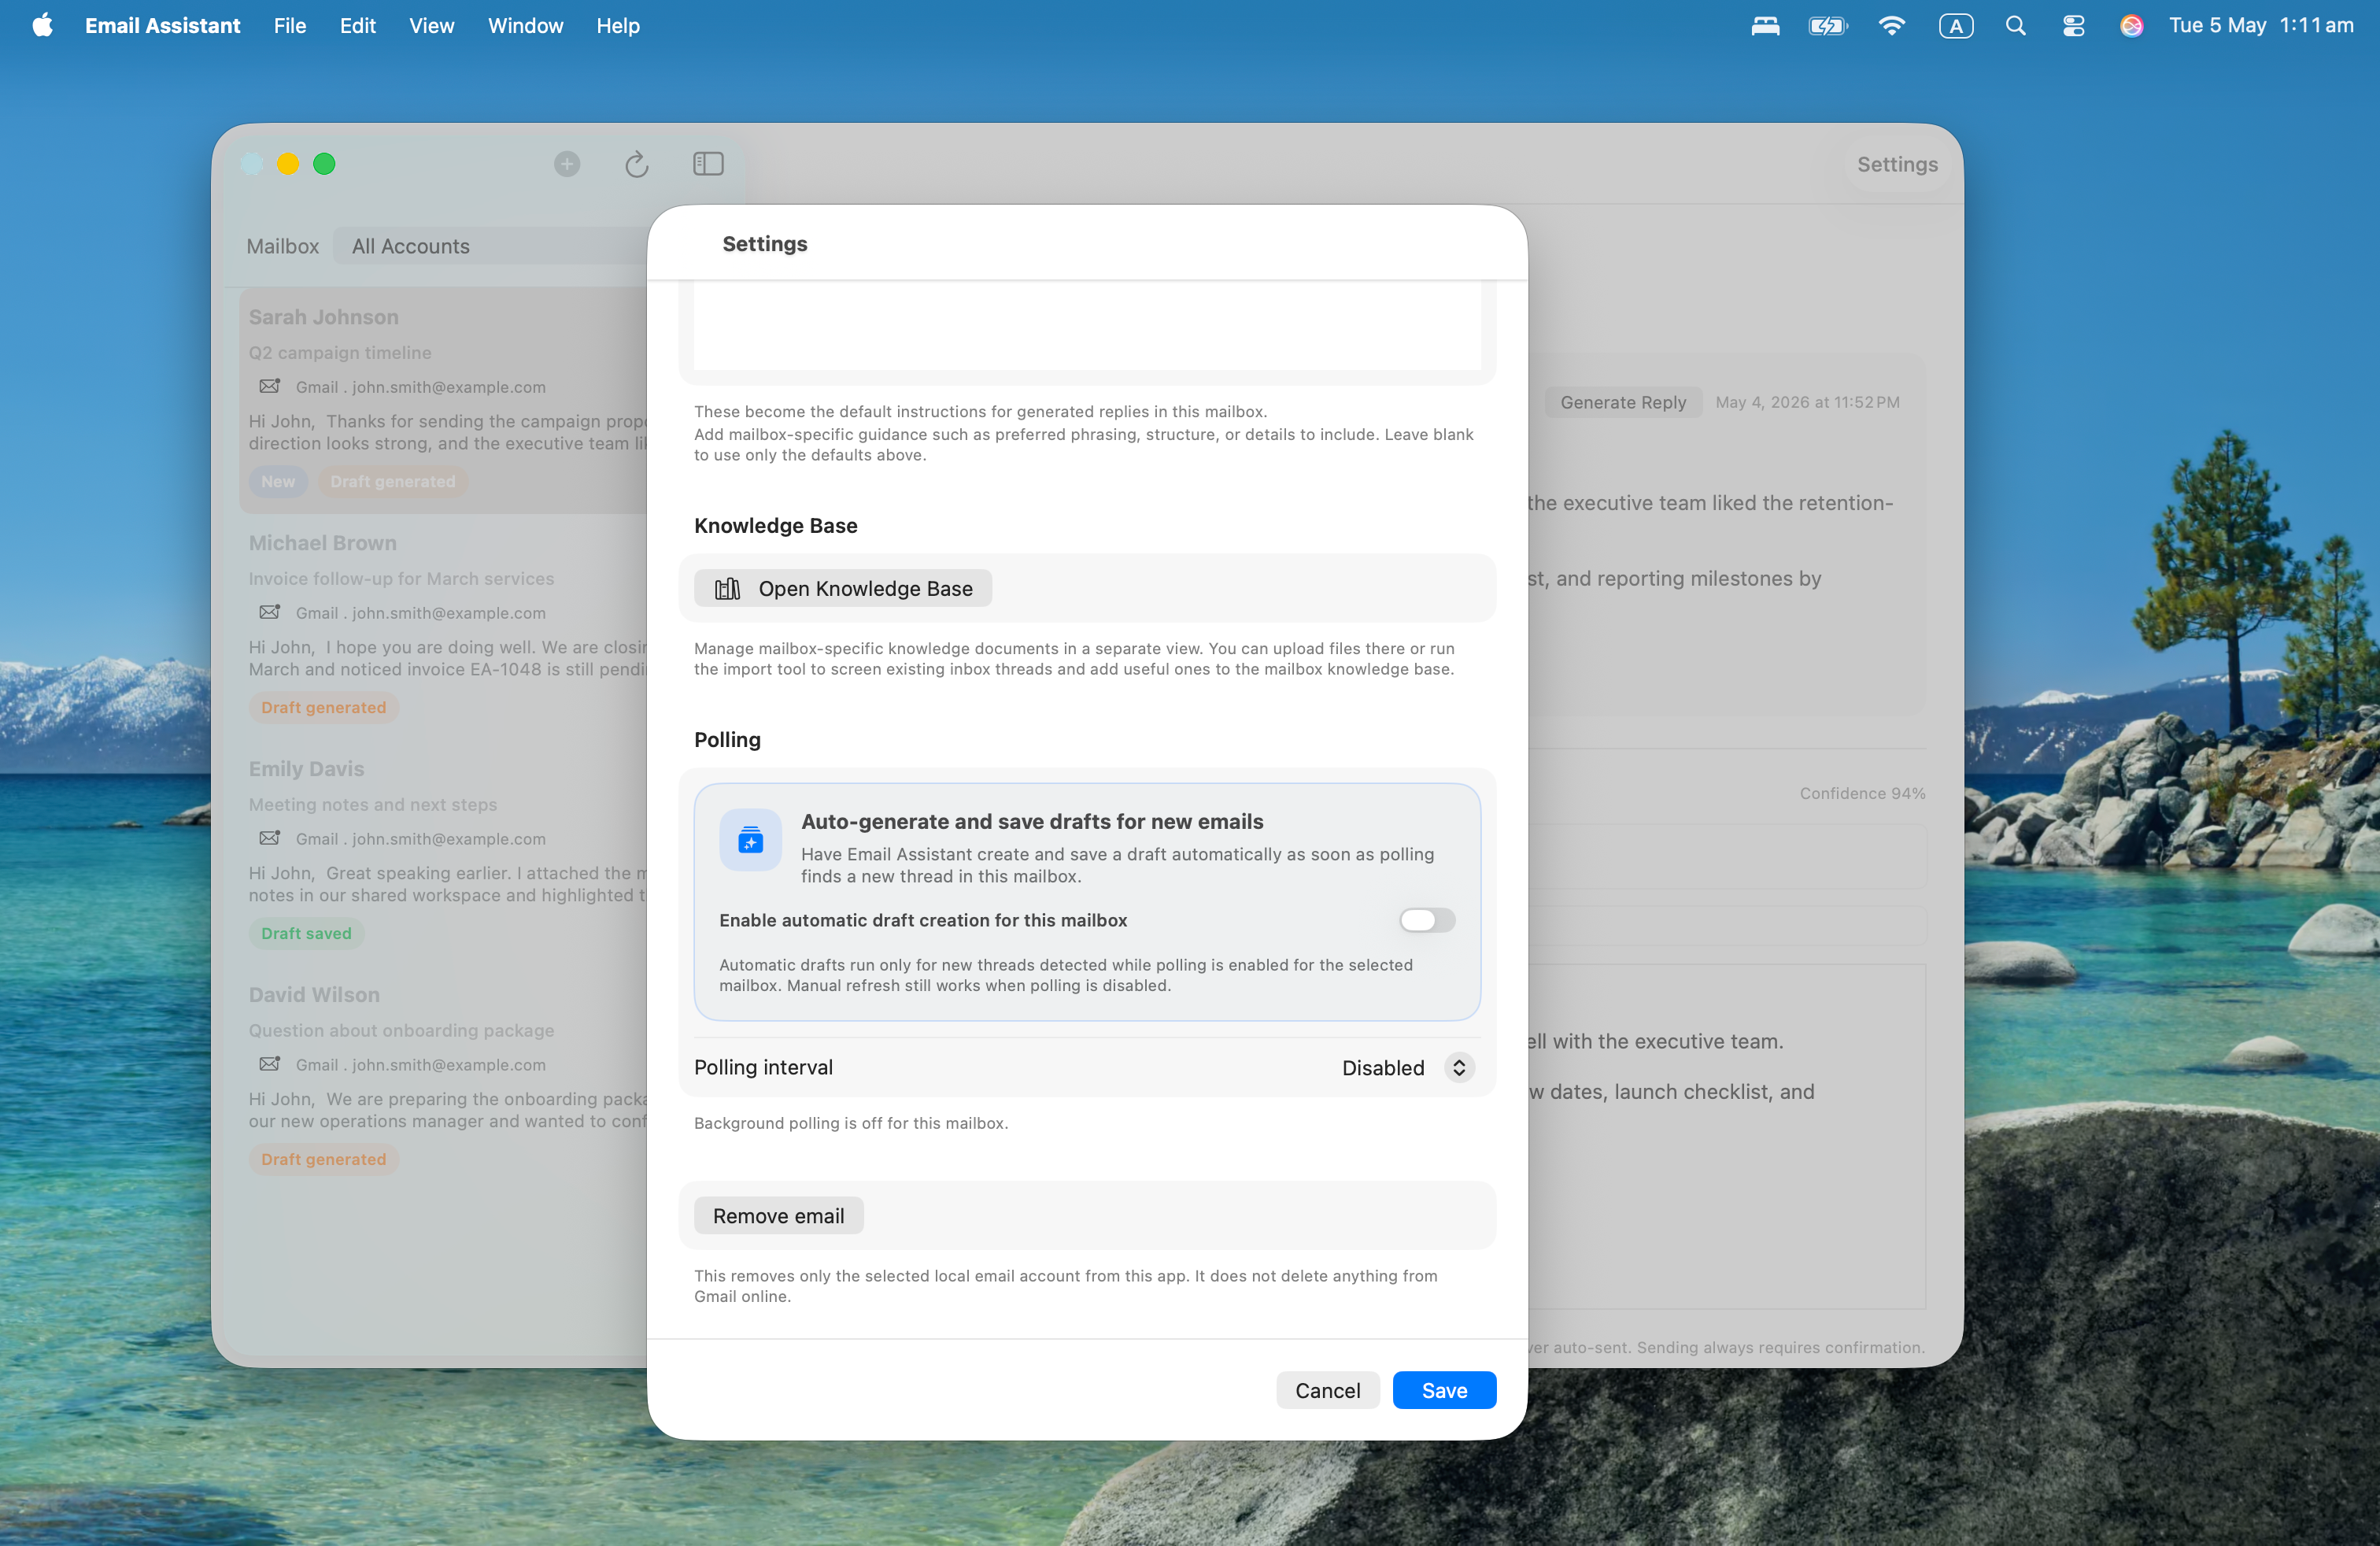Click envelope icon in Sarah Johnson's email
This screenshot has width=2380, height=1546.
(x=270, y=386)
